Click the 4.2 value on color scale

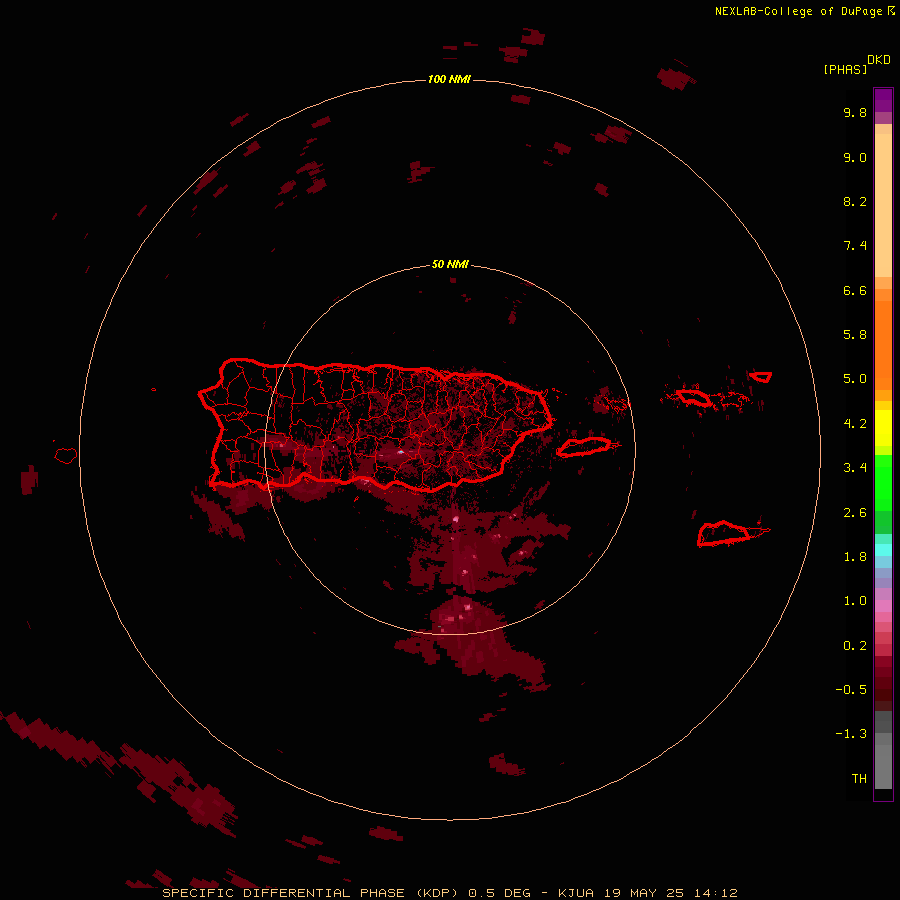(x=855, y=424)
